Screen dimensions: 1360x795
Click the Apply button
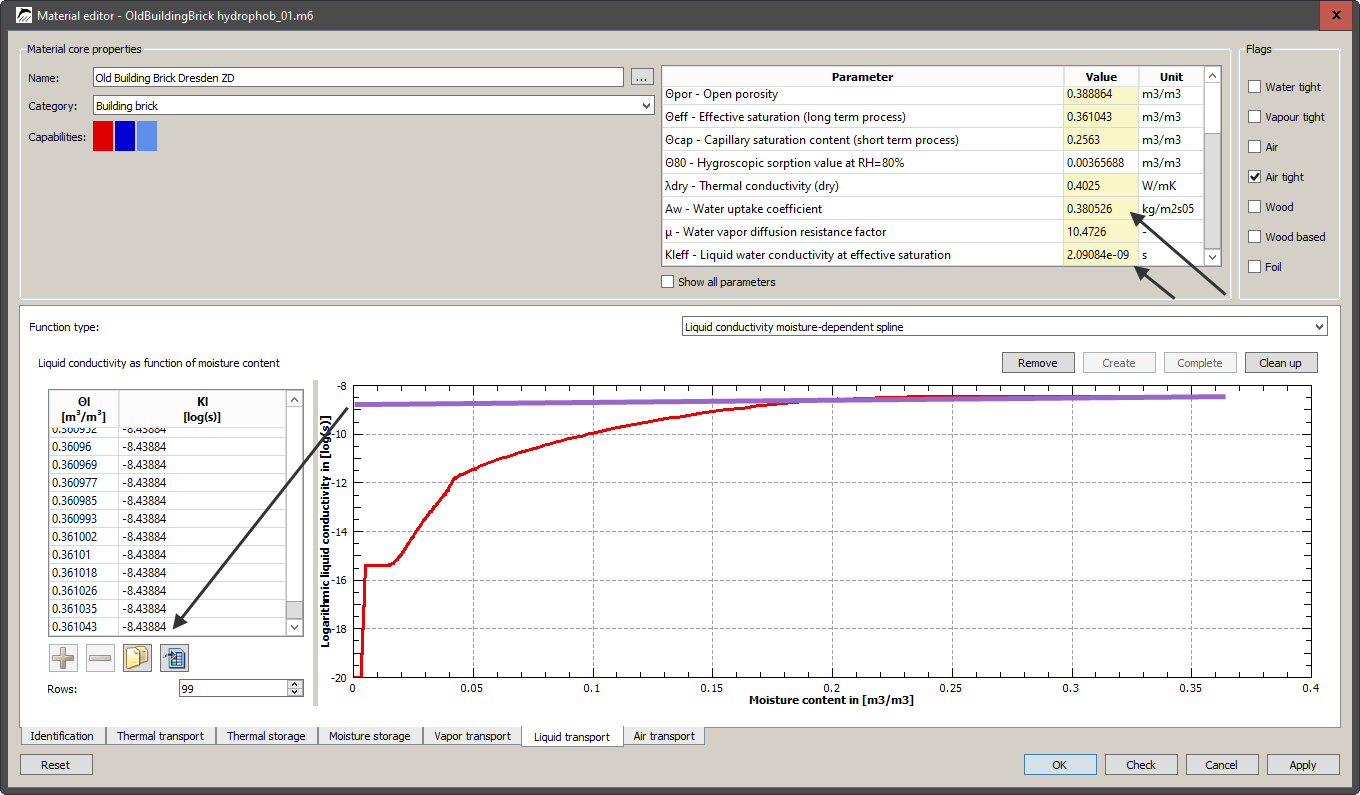click(x=1303, y=765)
